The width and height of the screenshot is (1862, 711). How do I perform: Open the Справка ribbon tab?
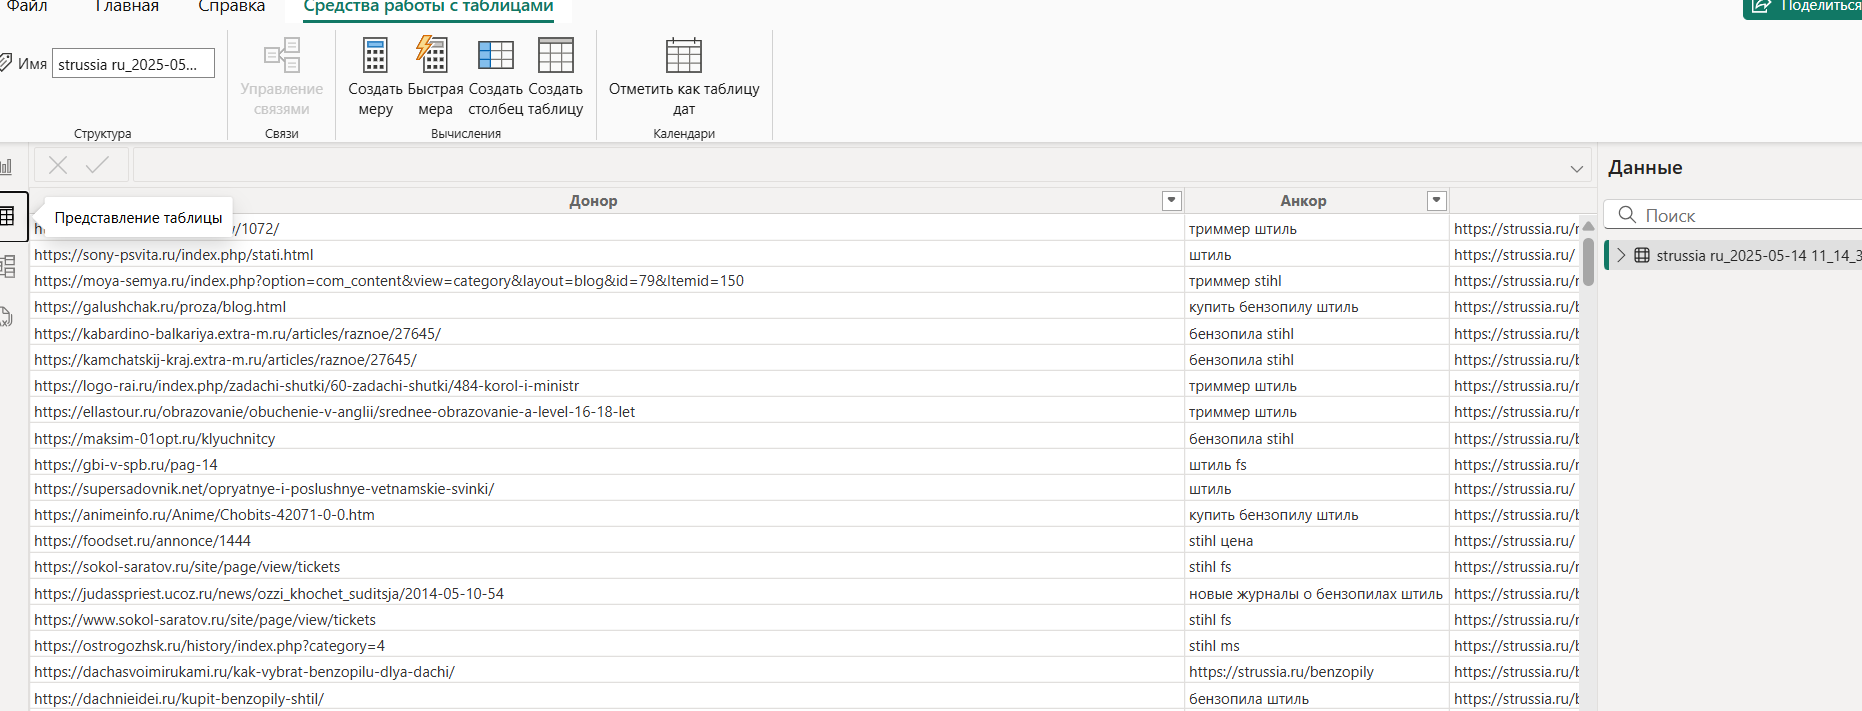231,7
